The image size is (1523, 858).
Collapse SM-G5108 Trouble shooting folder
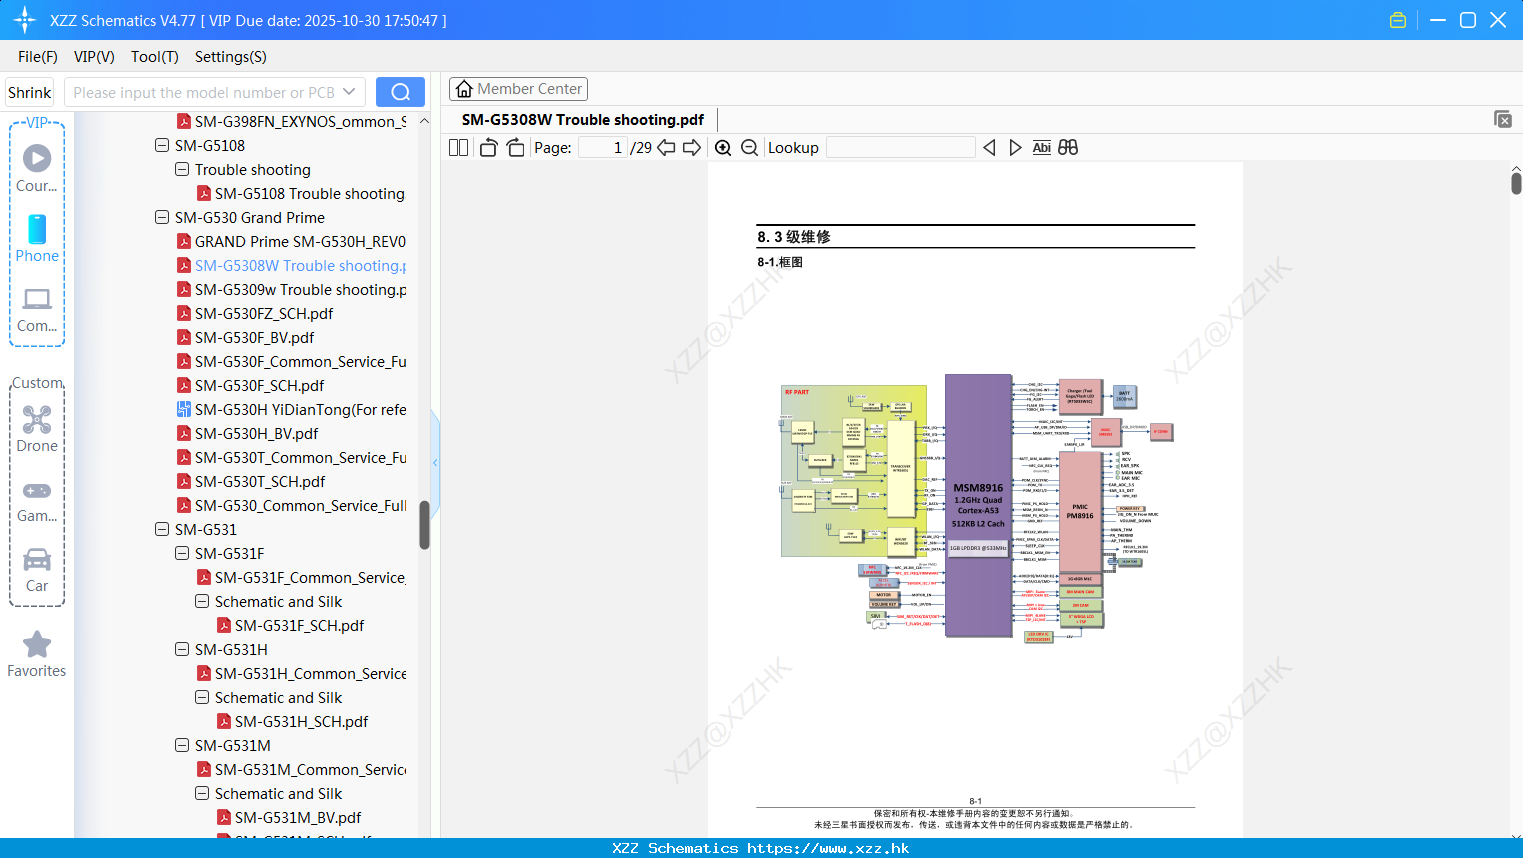click(182, 169)
